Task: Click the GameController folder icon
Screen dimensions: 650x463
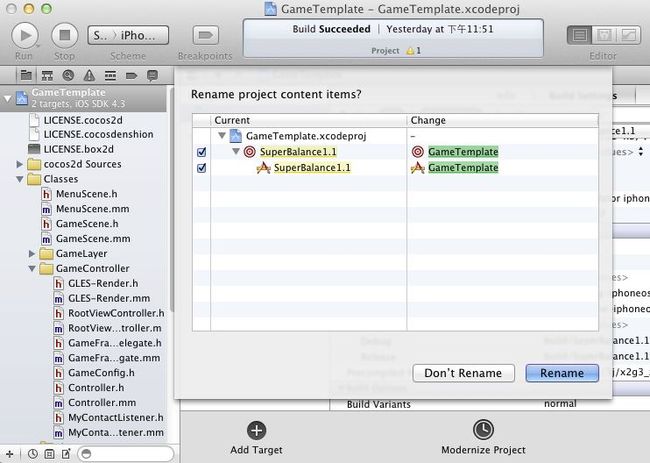Action: coord(46,269)
